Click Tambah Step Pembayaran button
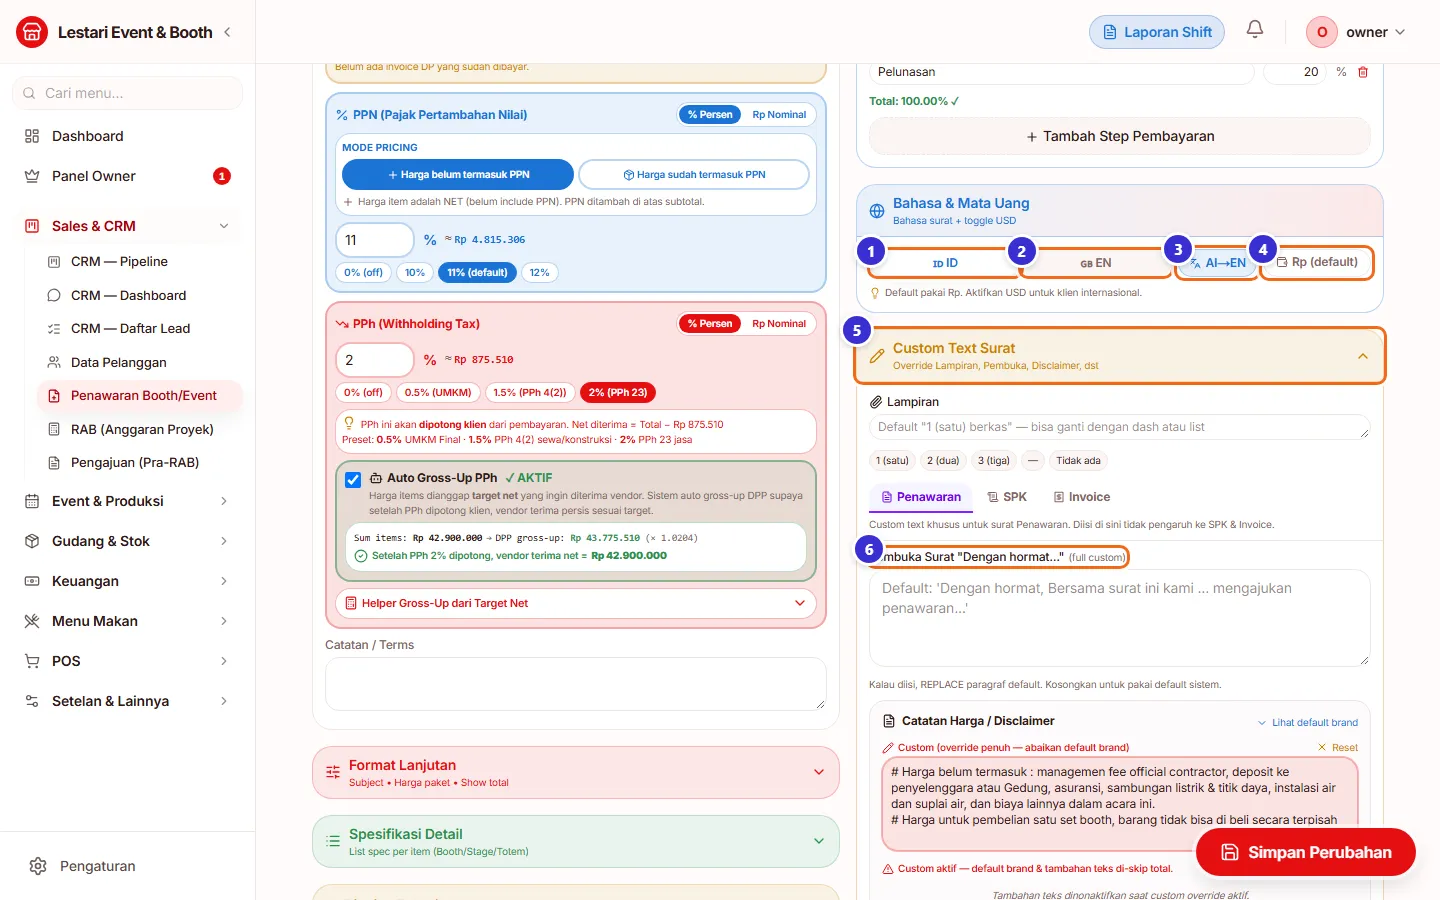1440x900 pixels. pyautogui.click(x=1120, y=137)
